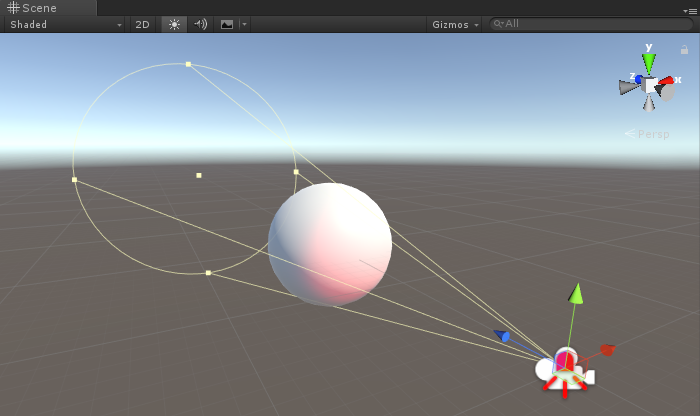Click the green Y axis cone
The height and width of the screenshot is (416, 700).
click(649, 64)
